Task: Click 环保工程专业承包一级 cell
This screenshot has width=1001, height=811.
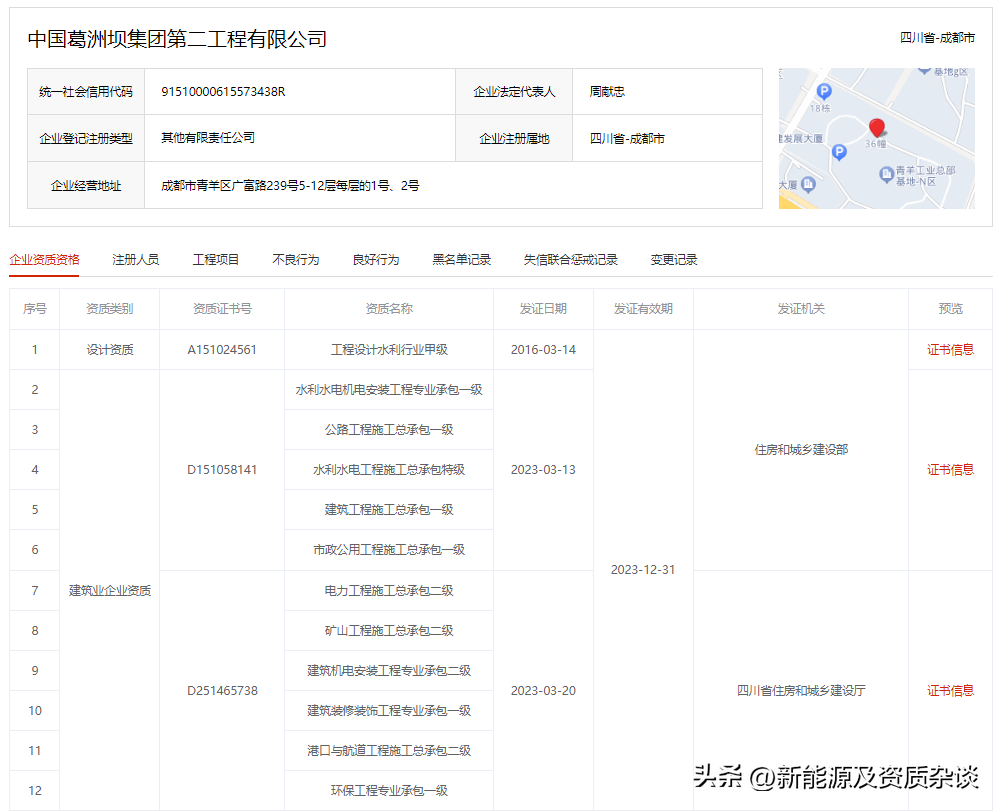Action: tap(389, 791)
